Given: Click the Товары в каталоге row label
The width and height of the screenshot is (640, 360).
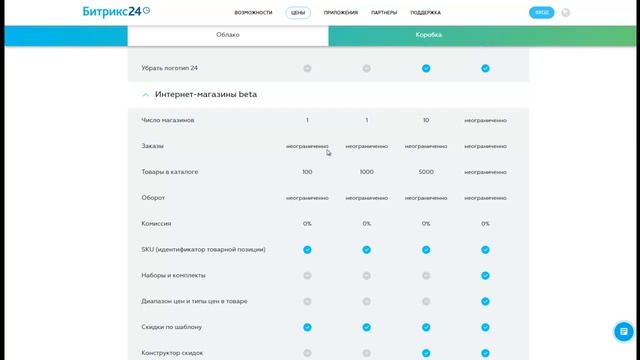Looking at the screenshot, I should pos(170,172).
